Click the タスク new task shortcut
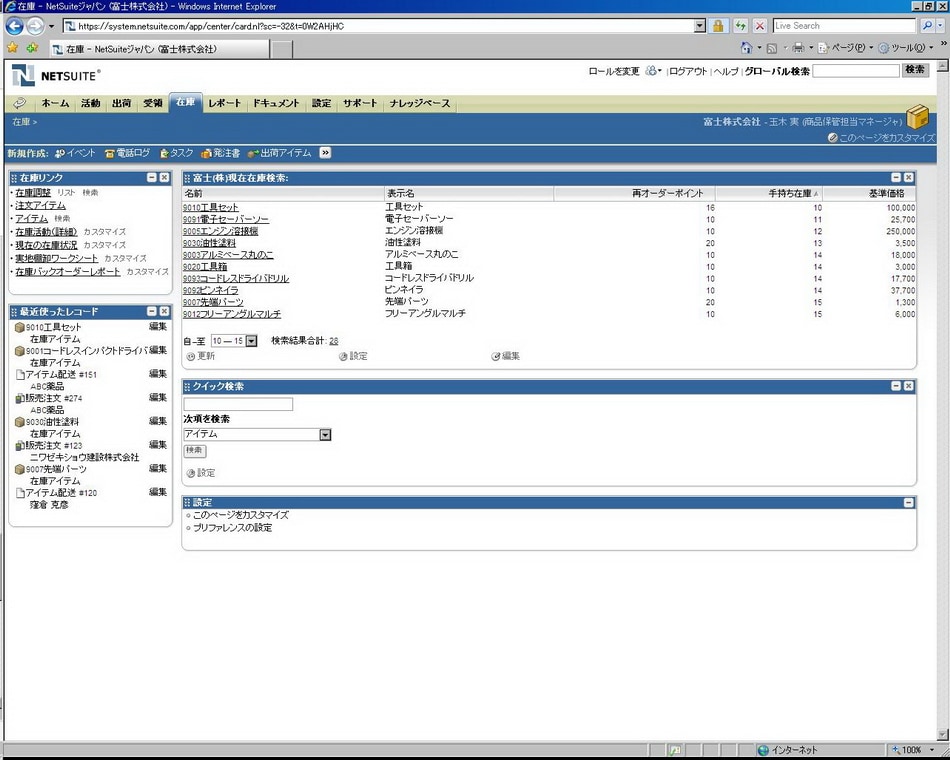The image size is (950, 760). 176,153
